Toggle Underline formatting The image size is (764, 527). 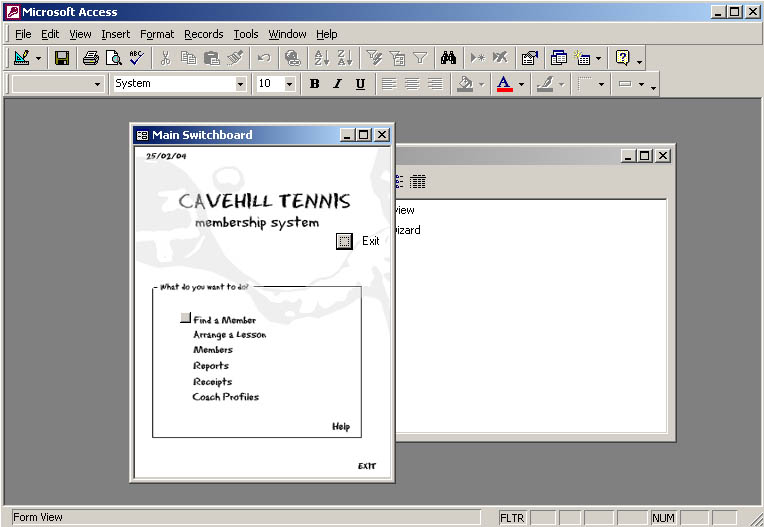(360, 84)
